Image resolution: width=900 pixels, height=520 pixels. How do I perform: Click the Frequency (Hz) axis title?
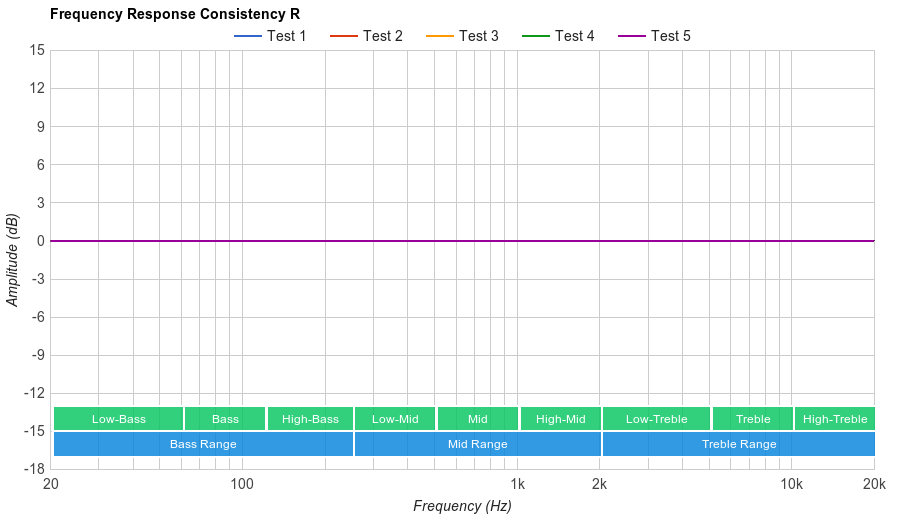click(462, 506)
